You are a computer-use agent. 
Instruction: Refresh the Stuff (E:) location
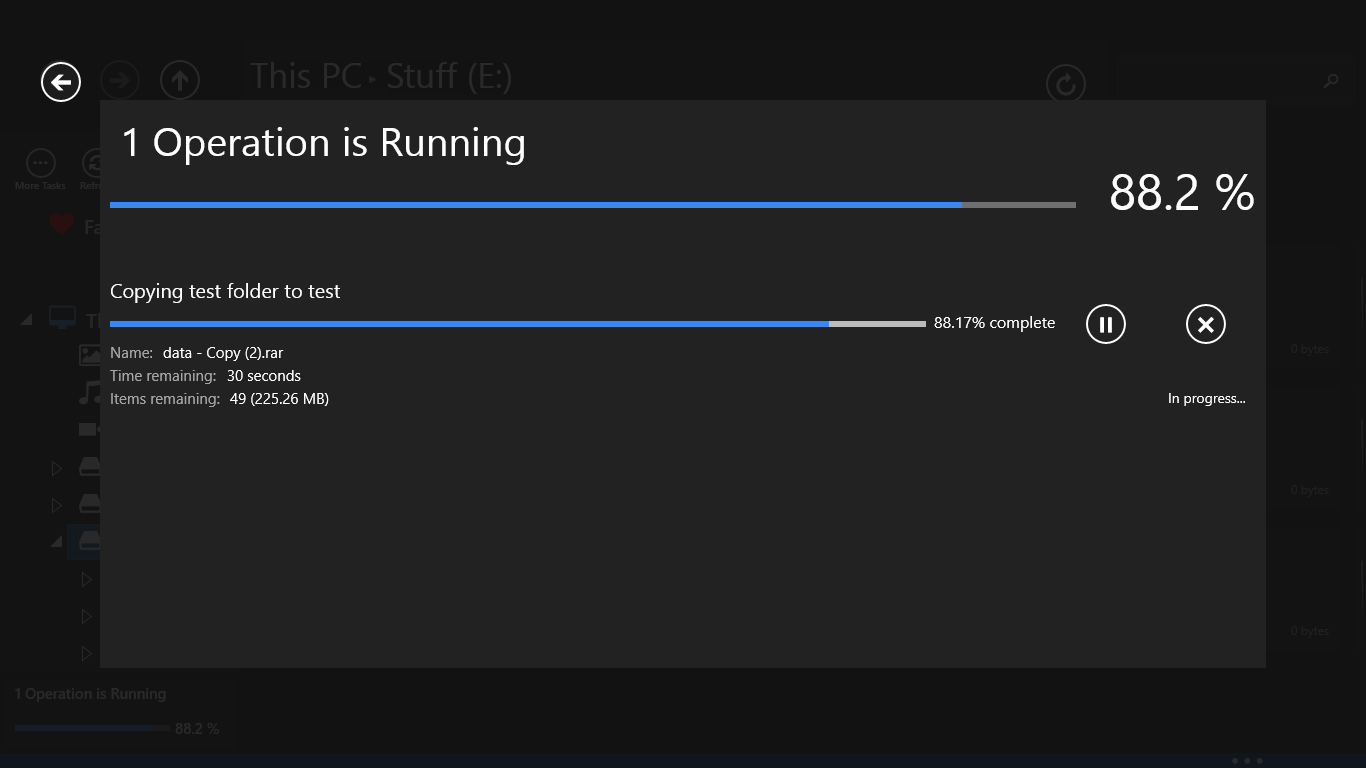tap(1066, 83)
